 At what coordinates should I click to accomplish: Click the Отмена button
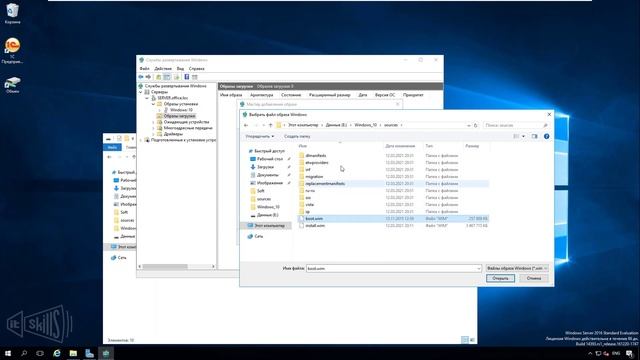[x=534, y=278]
